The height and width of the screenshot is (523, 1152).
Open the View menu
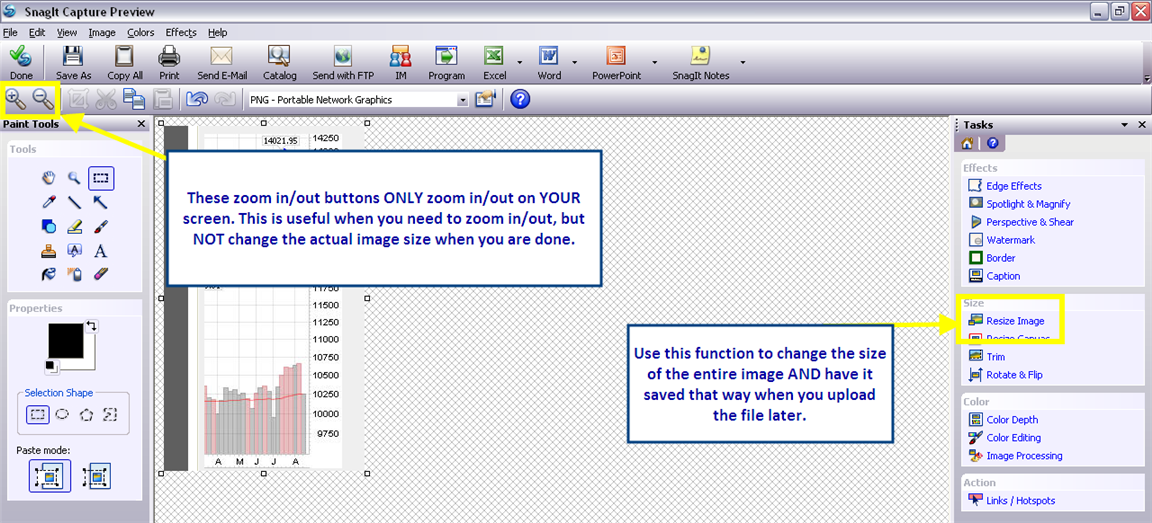pos(67,32)
